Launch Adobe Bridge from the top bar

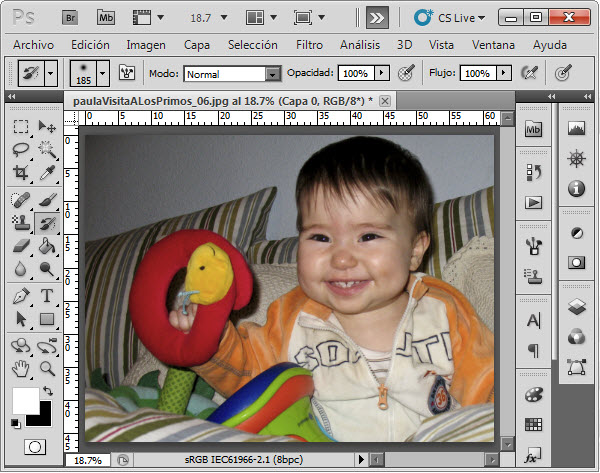pos(70,18)
